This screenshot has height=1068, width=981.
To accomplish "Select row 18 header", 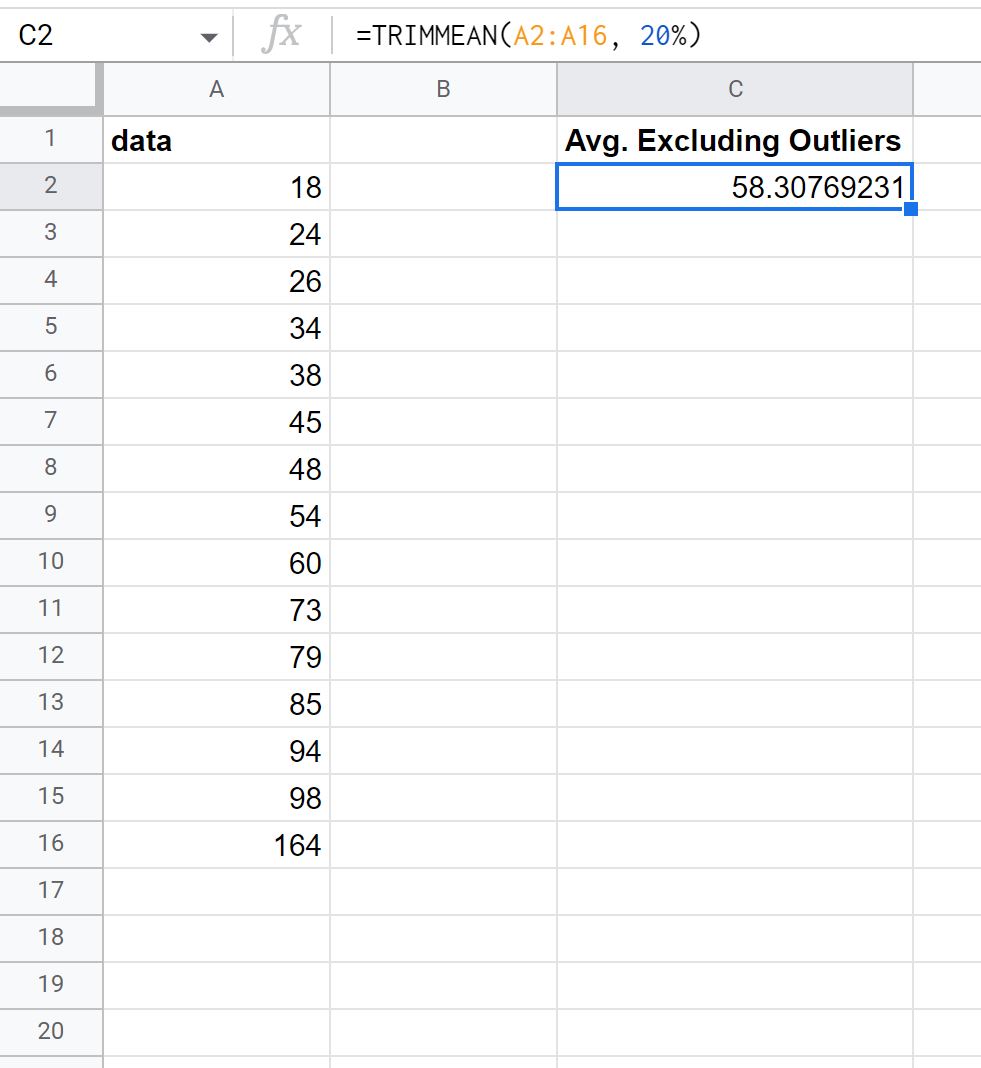I will (x=51, y=938).
